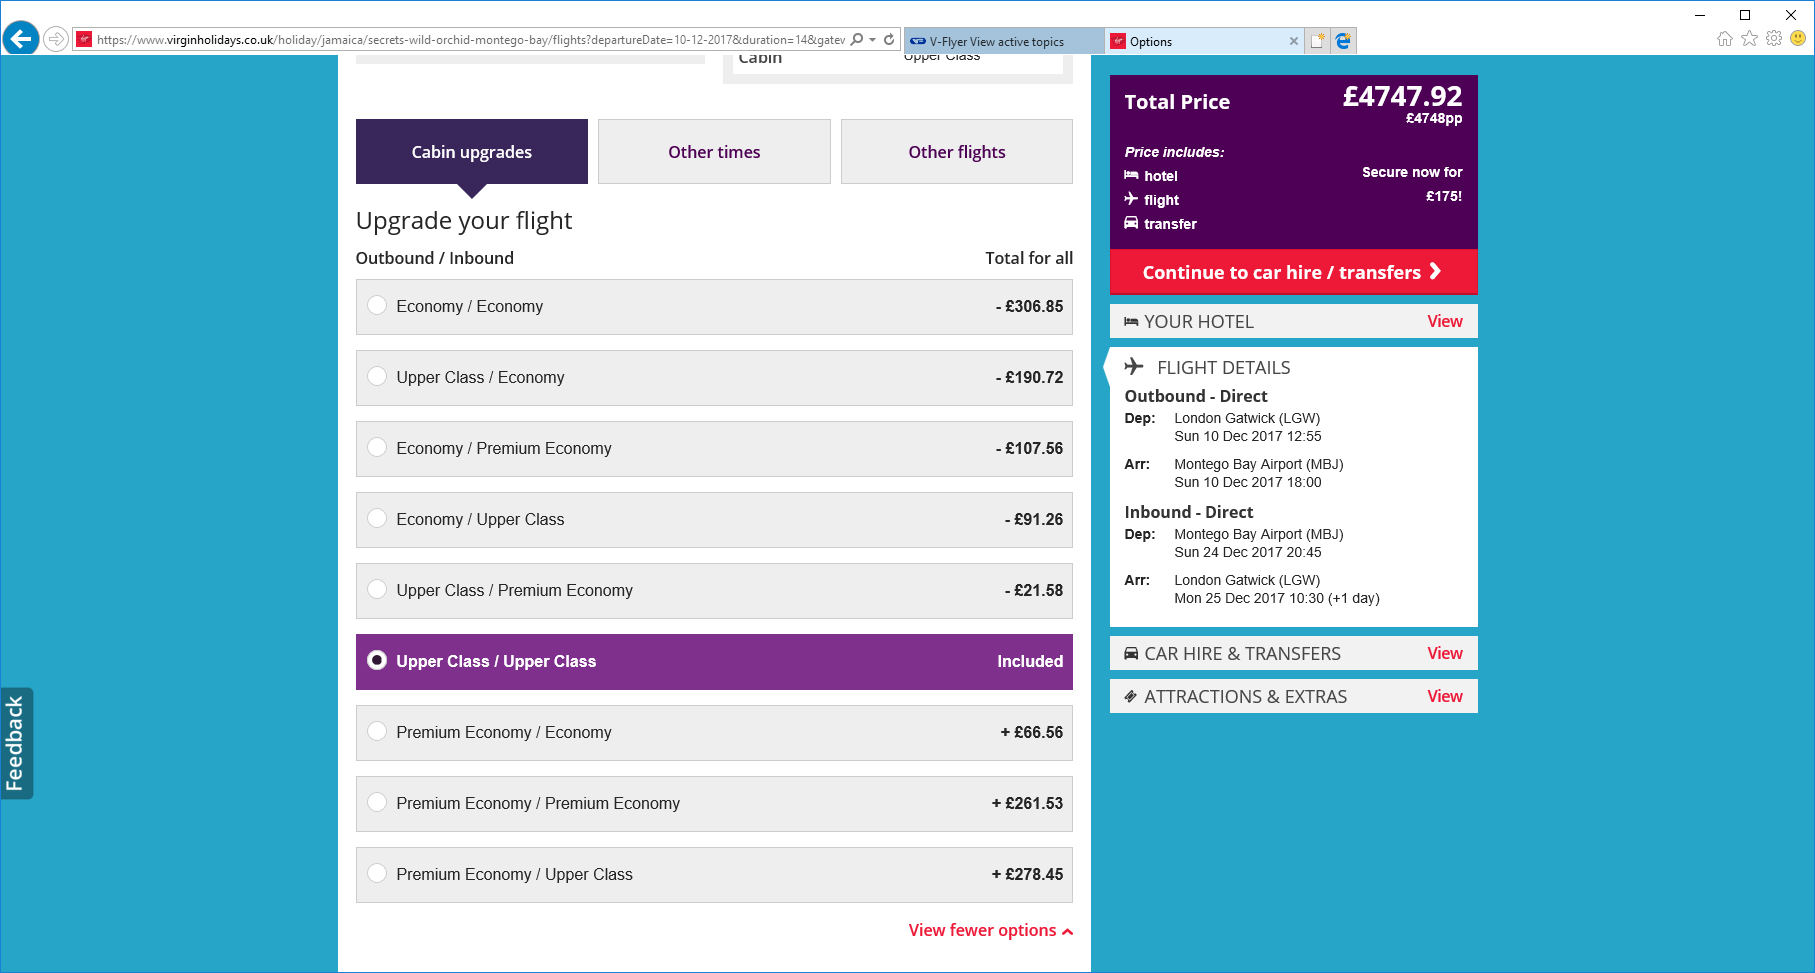The height and width of the screenshot is (973, 1815).
Task: Click the car icon beside CAR HIRE & TRANSFERS
Action: coord(1131,654)
